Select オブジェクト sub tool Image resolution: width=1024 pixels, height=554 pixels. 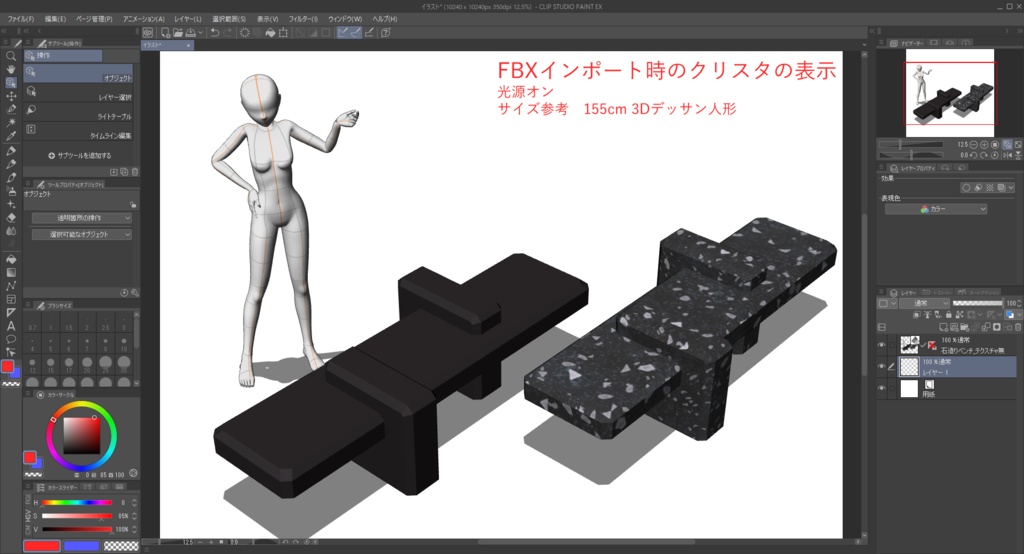(78, 73)
